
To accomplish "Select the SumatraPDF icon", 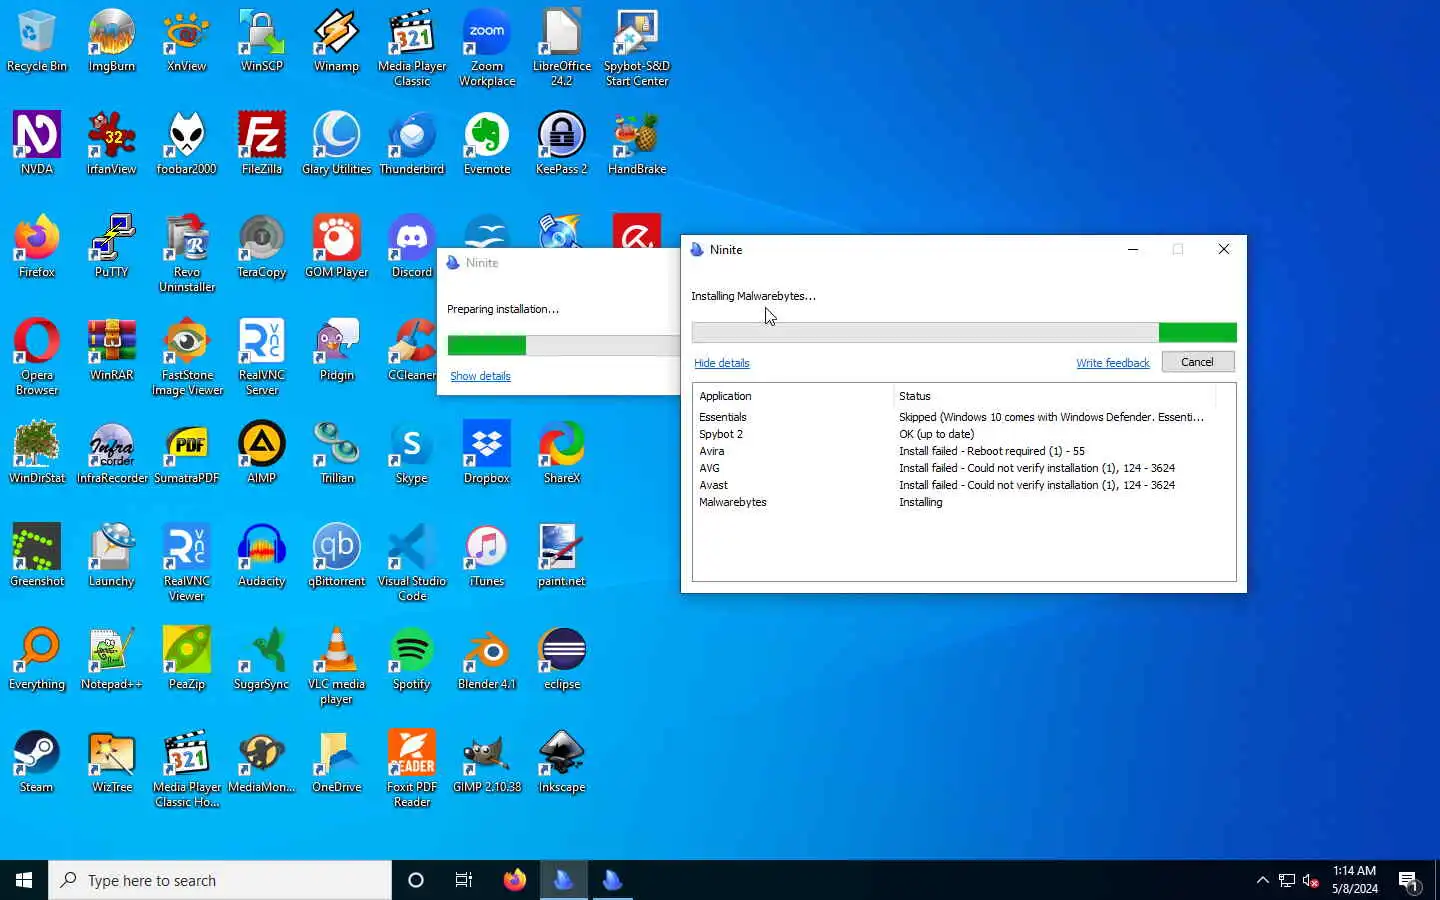I will (186, 453).
